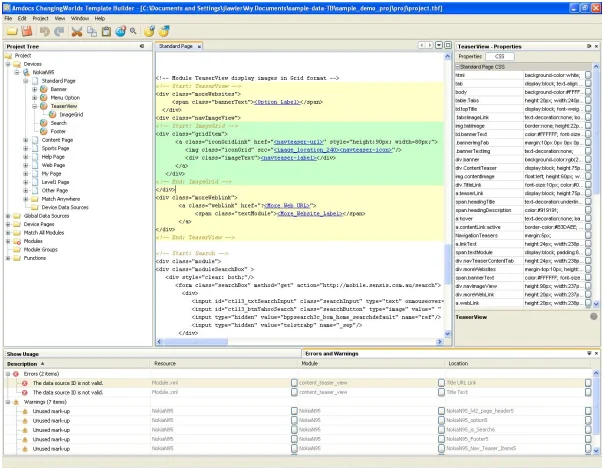The image size is (604, 468).
Task: Click the box beside a.hover property value
Action: [588, 218]
